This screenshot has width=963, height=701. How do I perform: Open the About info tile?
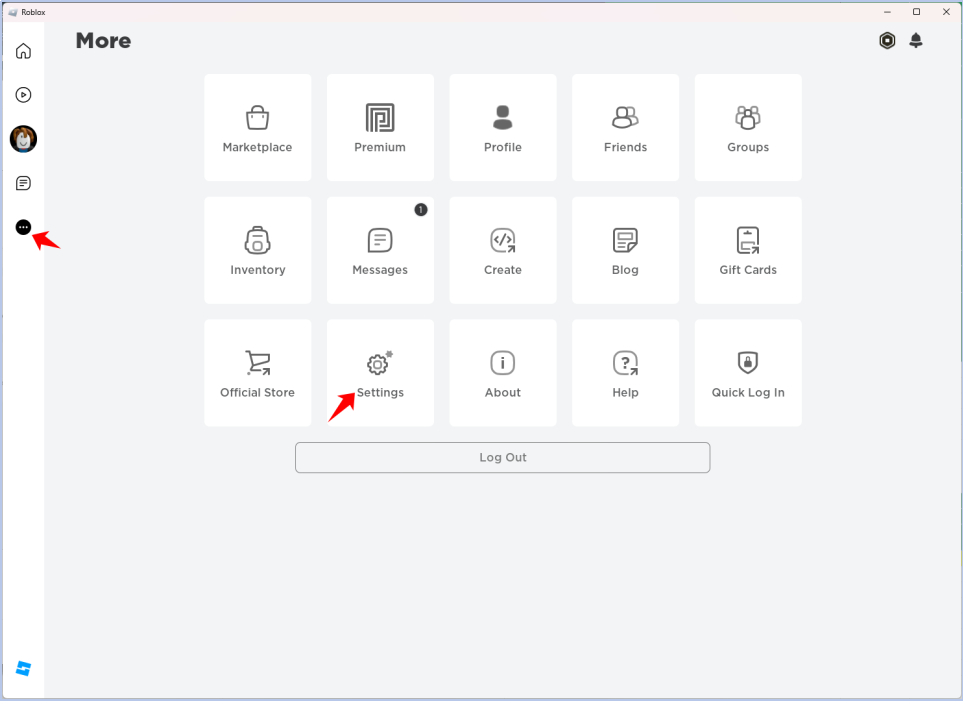point(503,373)
